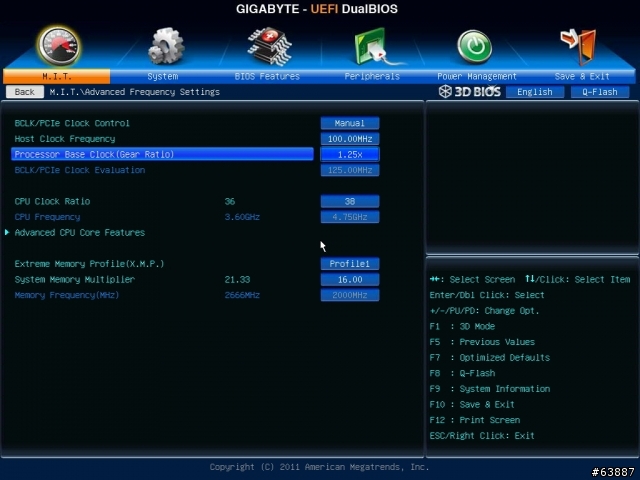
Task: Click the default multiplier value 21.33
Action: tap(237, 280)
